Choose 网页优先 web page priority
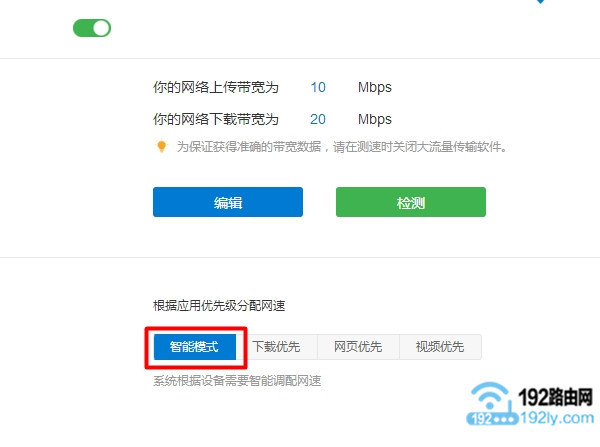 357,347
